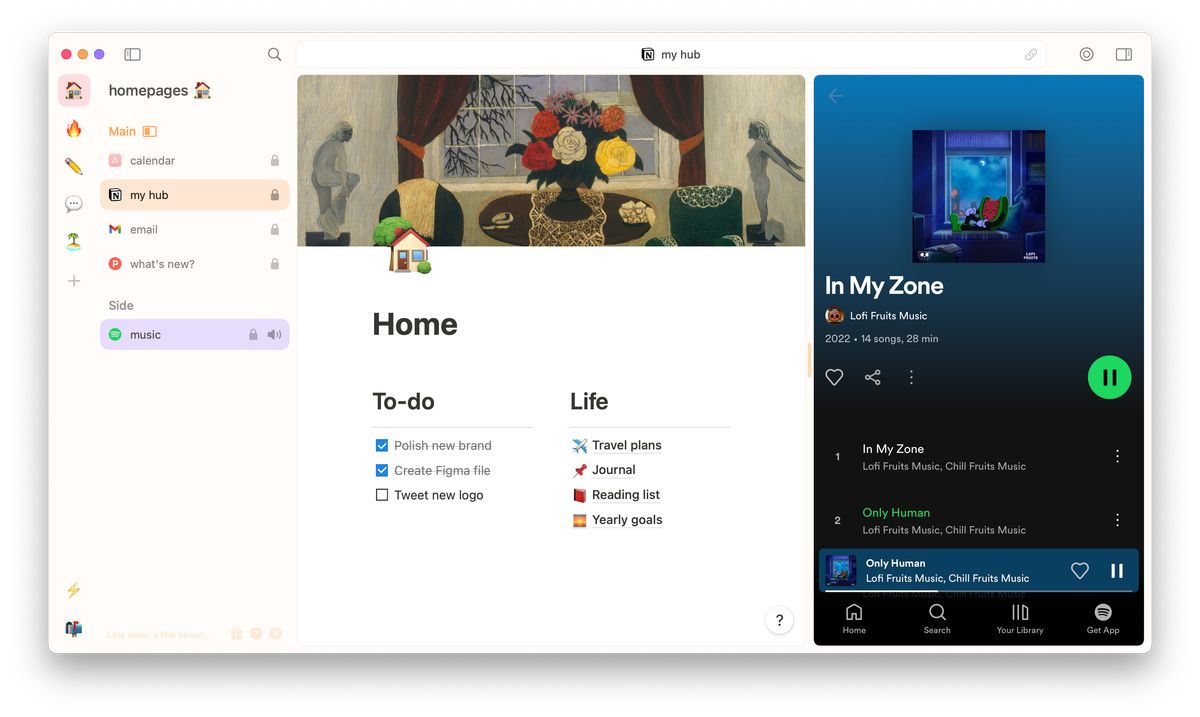Image resolution: width=1200 pixels, height=717 pixels.
Task: Open more options for the album
Action: tap(911, 377)
